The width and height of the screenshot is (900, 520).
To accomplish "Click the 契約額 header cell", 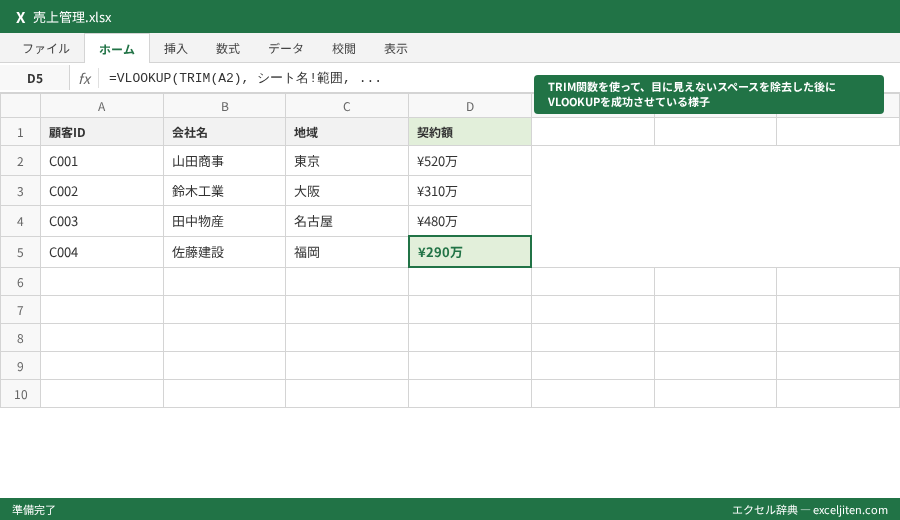I will click(470, 133).
